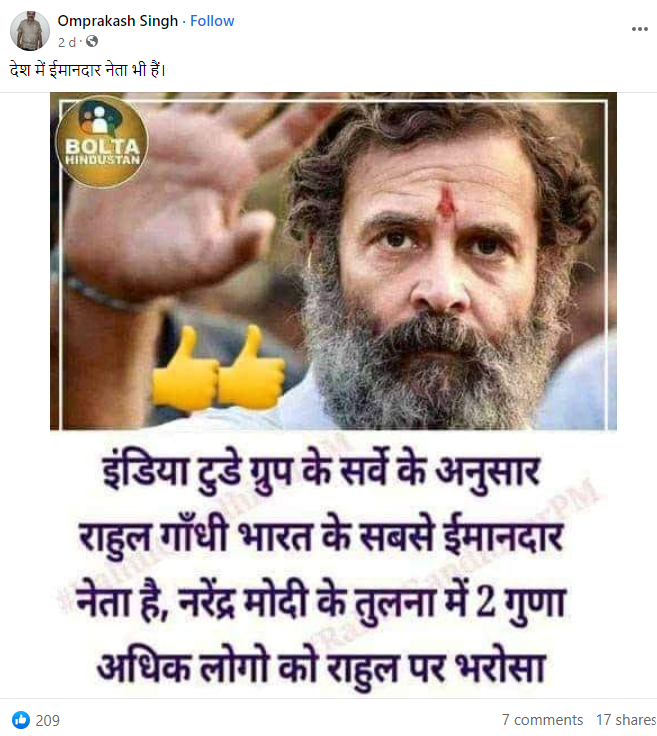657x736 pixels.
Task: Click the right thumbs-up emoji in image
Action: coord(252,366)
